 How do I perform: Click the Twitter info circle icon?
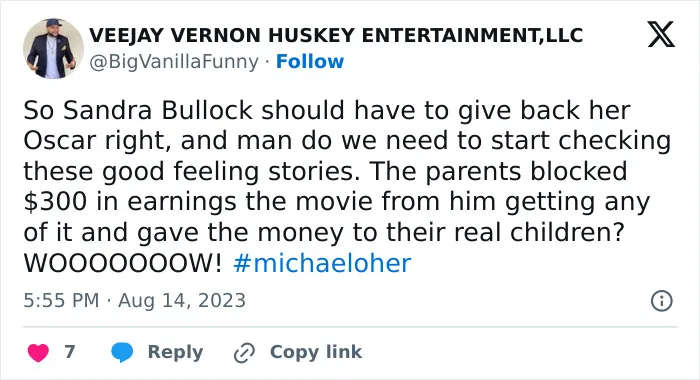[x=662, y=301]
